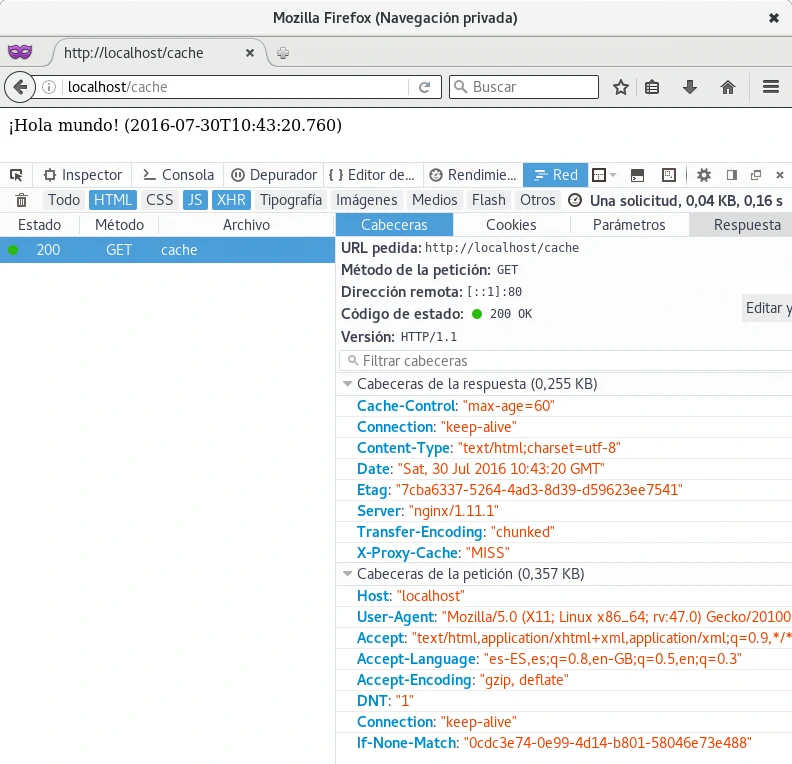Go to the home page icon

[728, 87]
